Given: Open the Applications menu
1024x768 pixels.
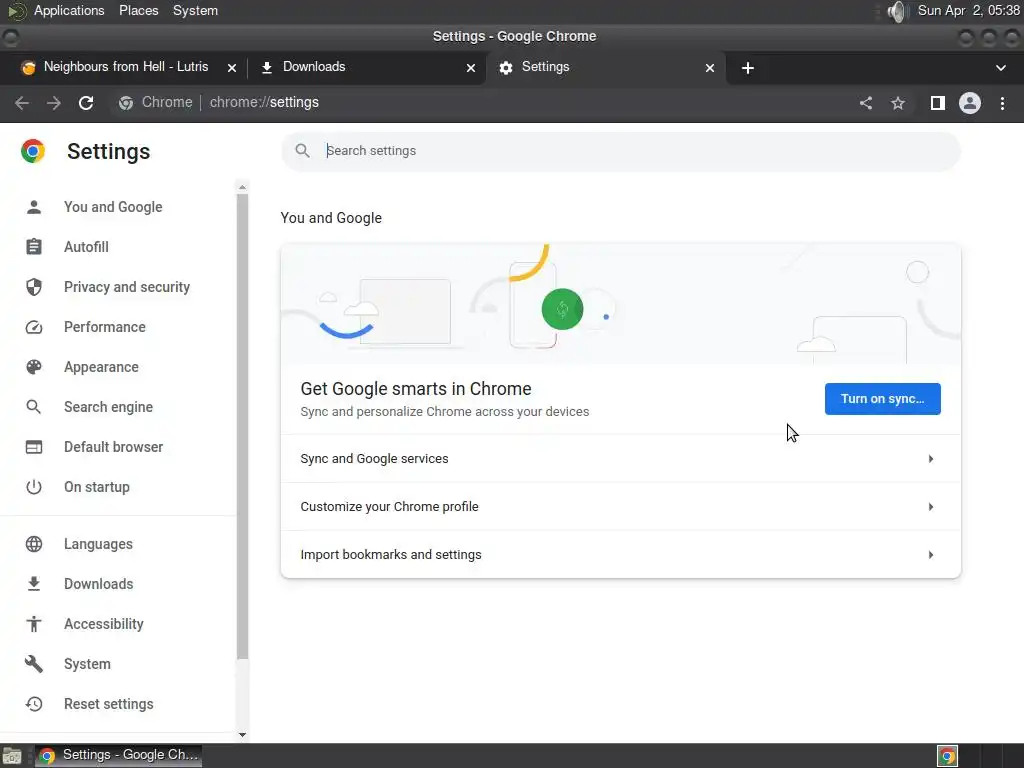Looking at the screenshot, I should (x=69, y=10).
